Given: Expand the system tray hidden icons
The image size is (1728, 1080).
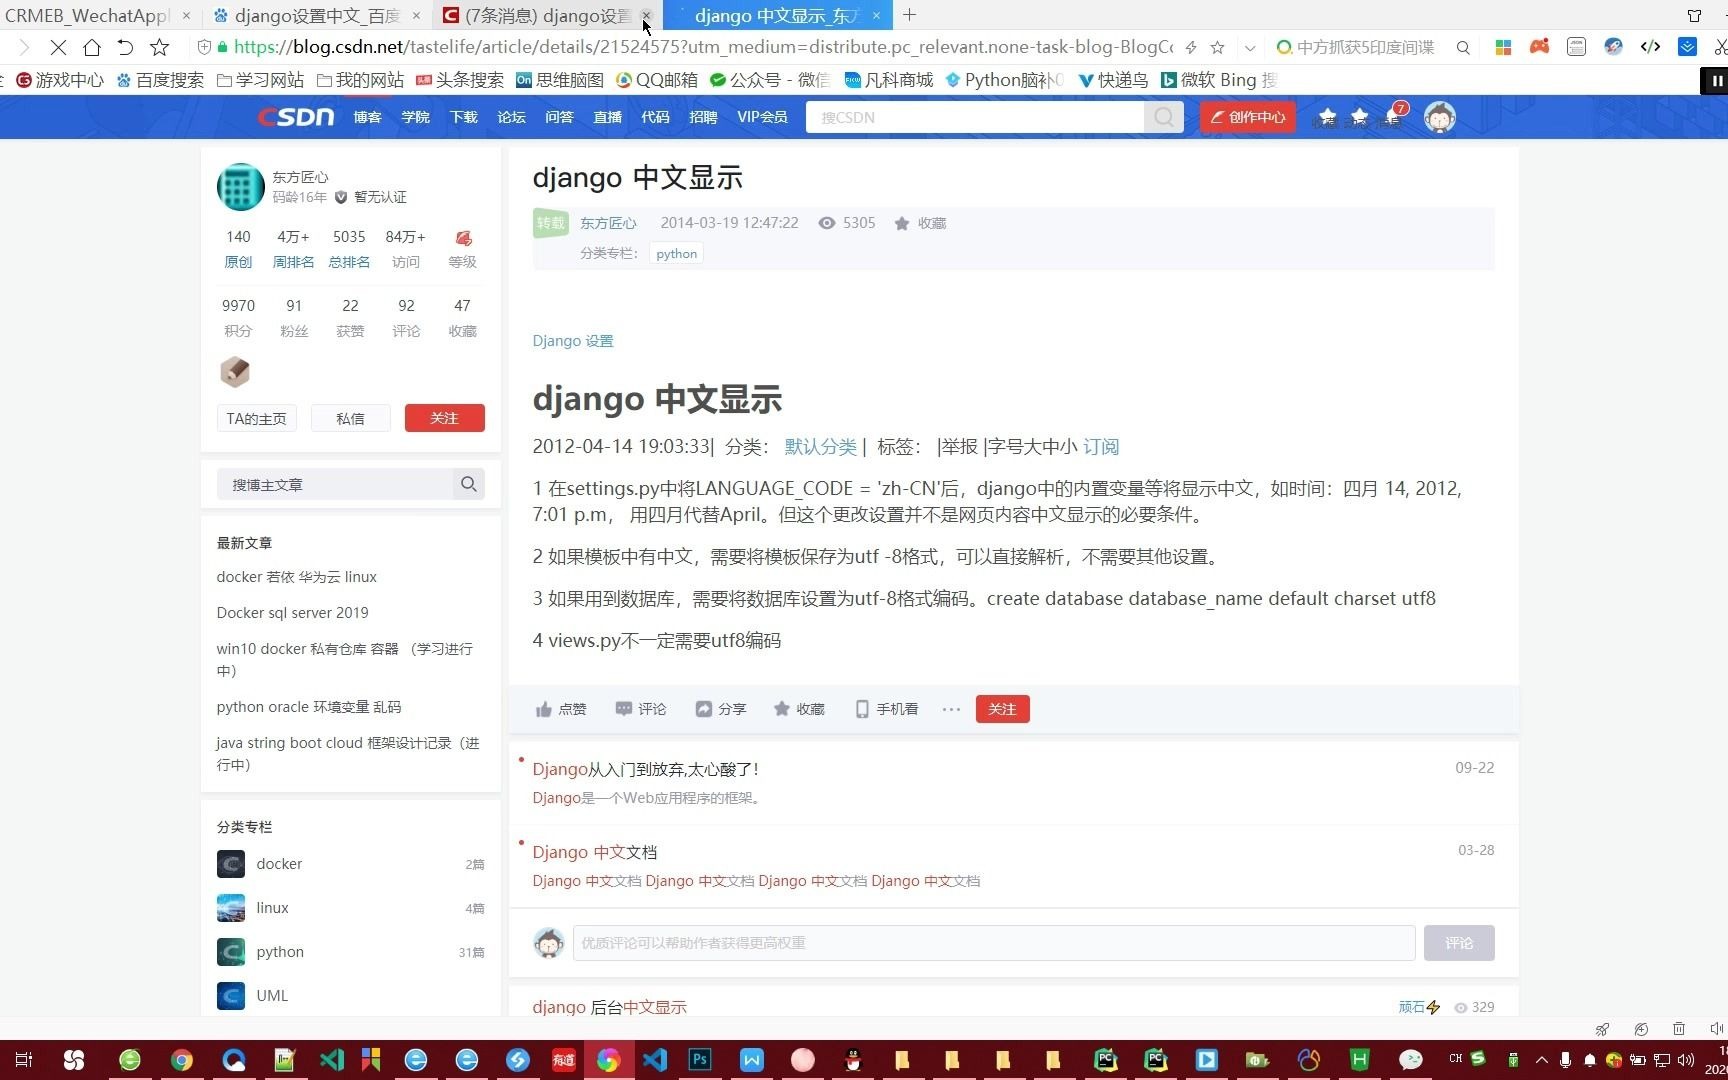Looking at the screenshot, I should point(1541,1060).
